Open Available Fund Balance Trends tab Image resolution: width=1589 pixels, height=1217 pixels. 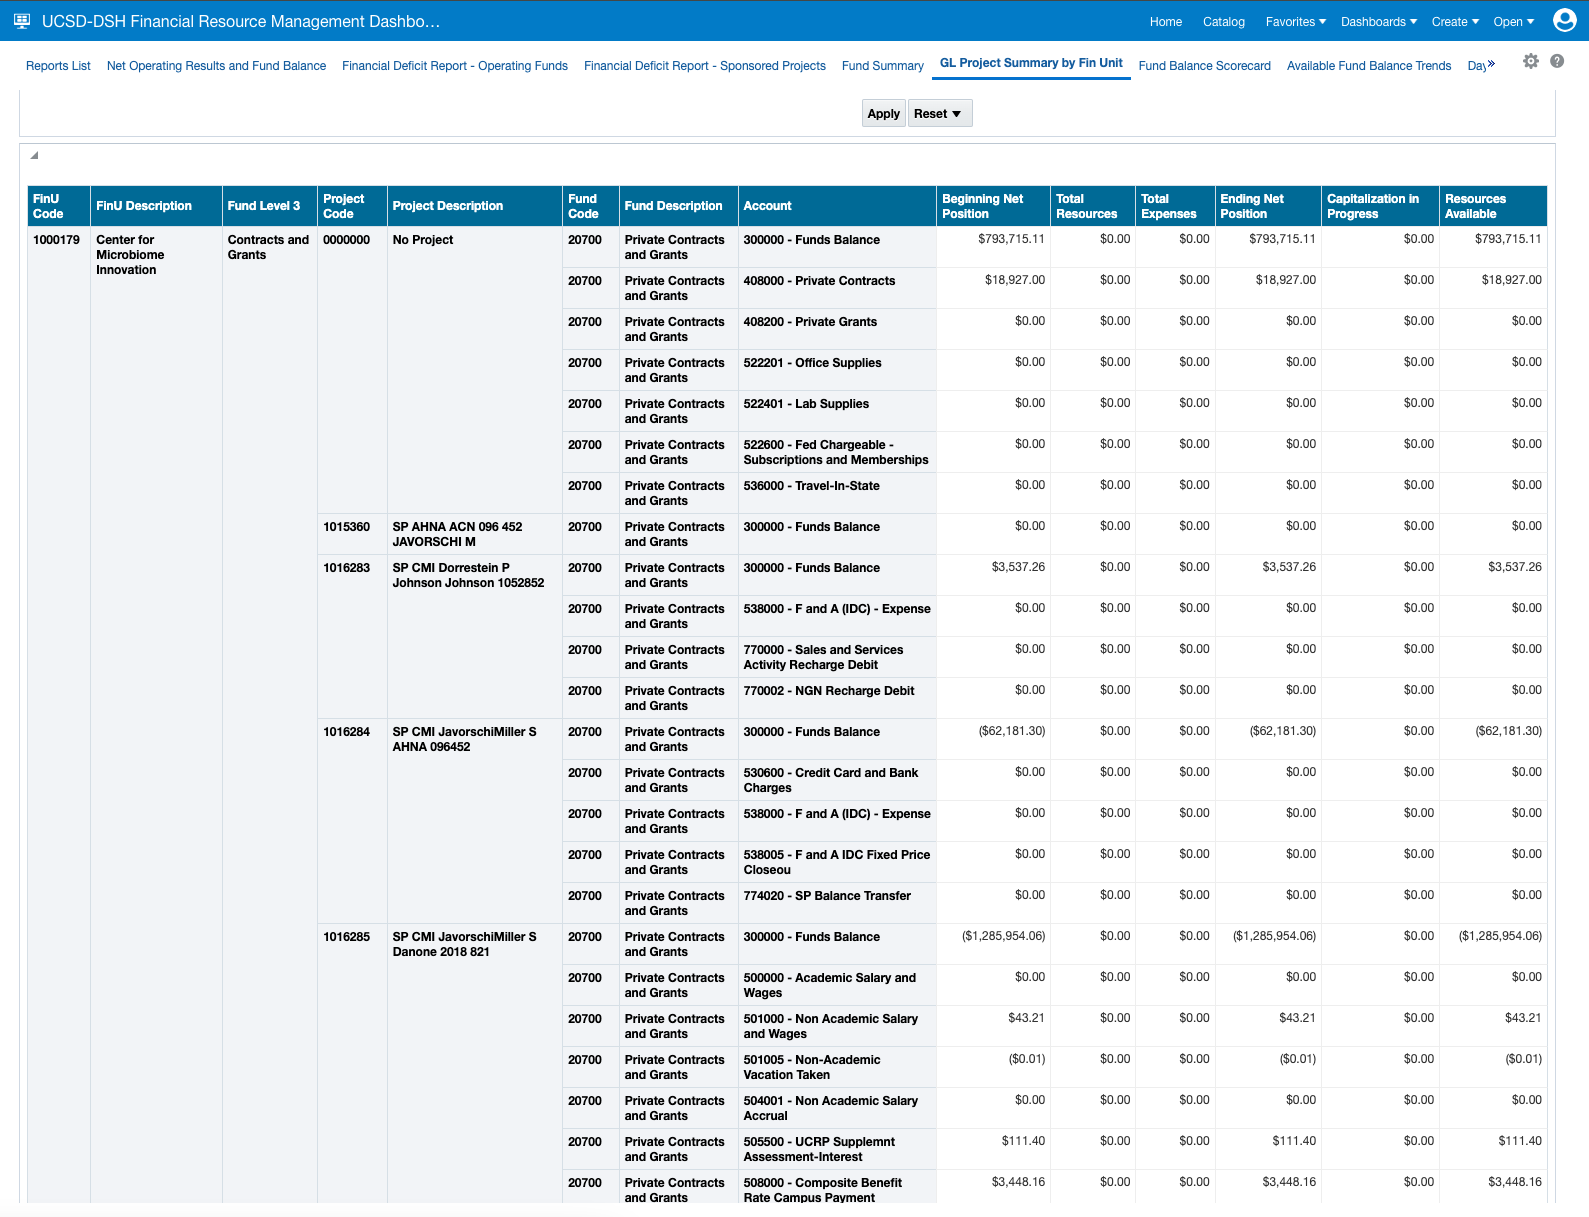(x=1369, y=66)
